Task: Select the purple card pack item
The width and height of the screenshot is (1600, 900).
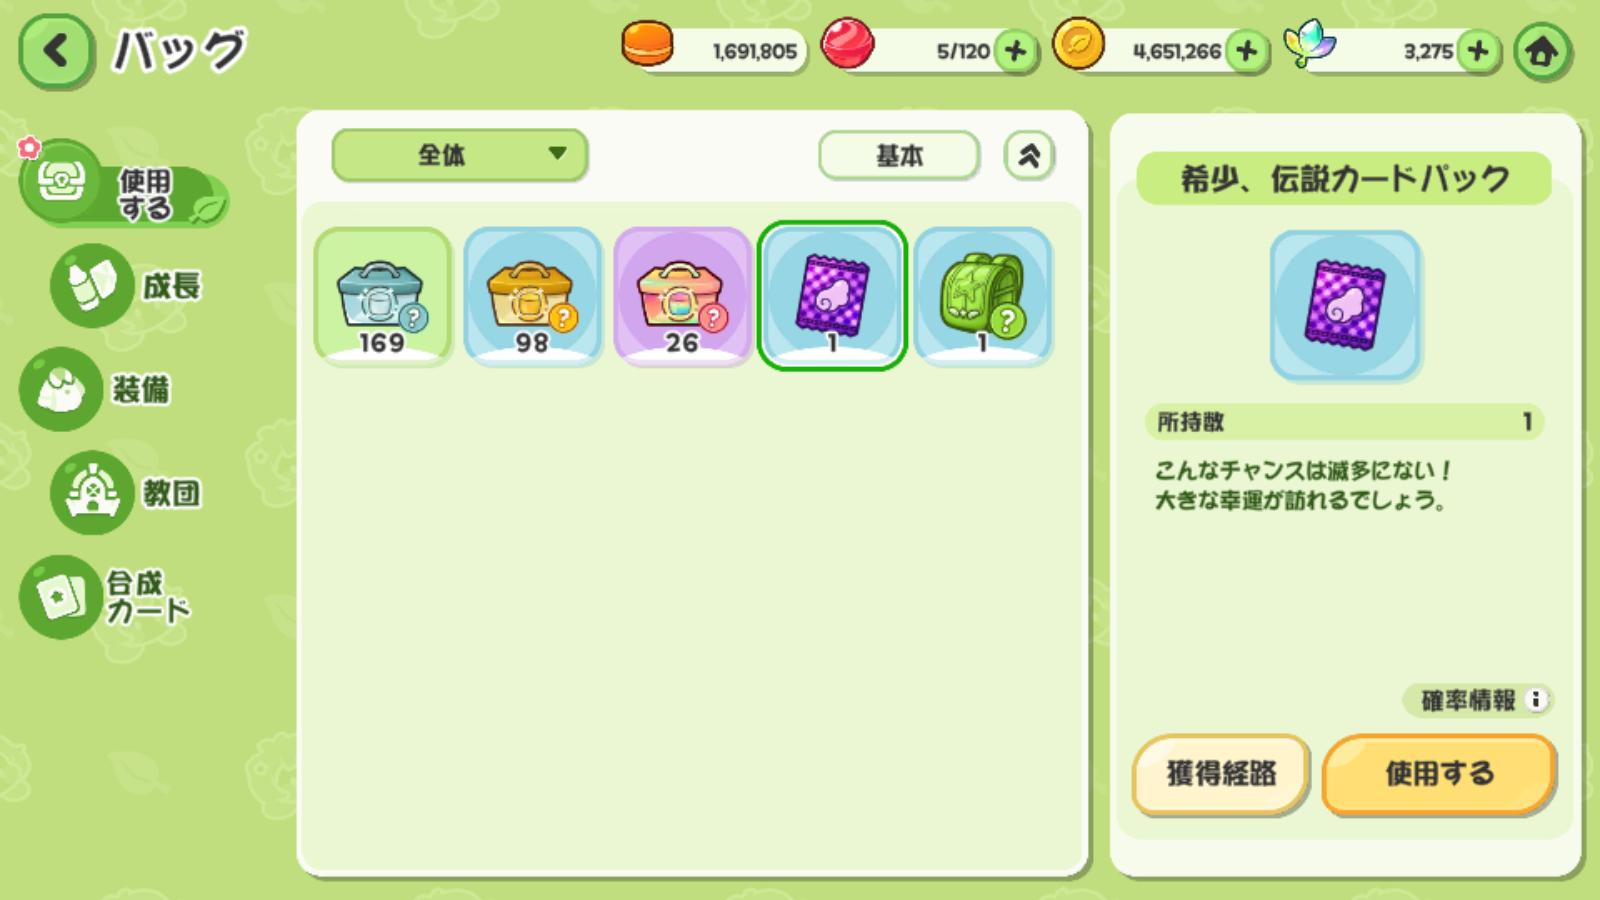Action: (x=832, y=296)
